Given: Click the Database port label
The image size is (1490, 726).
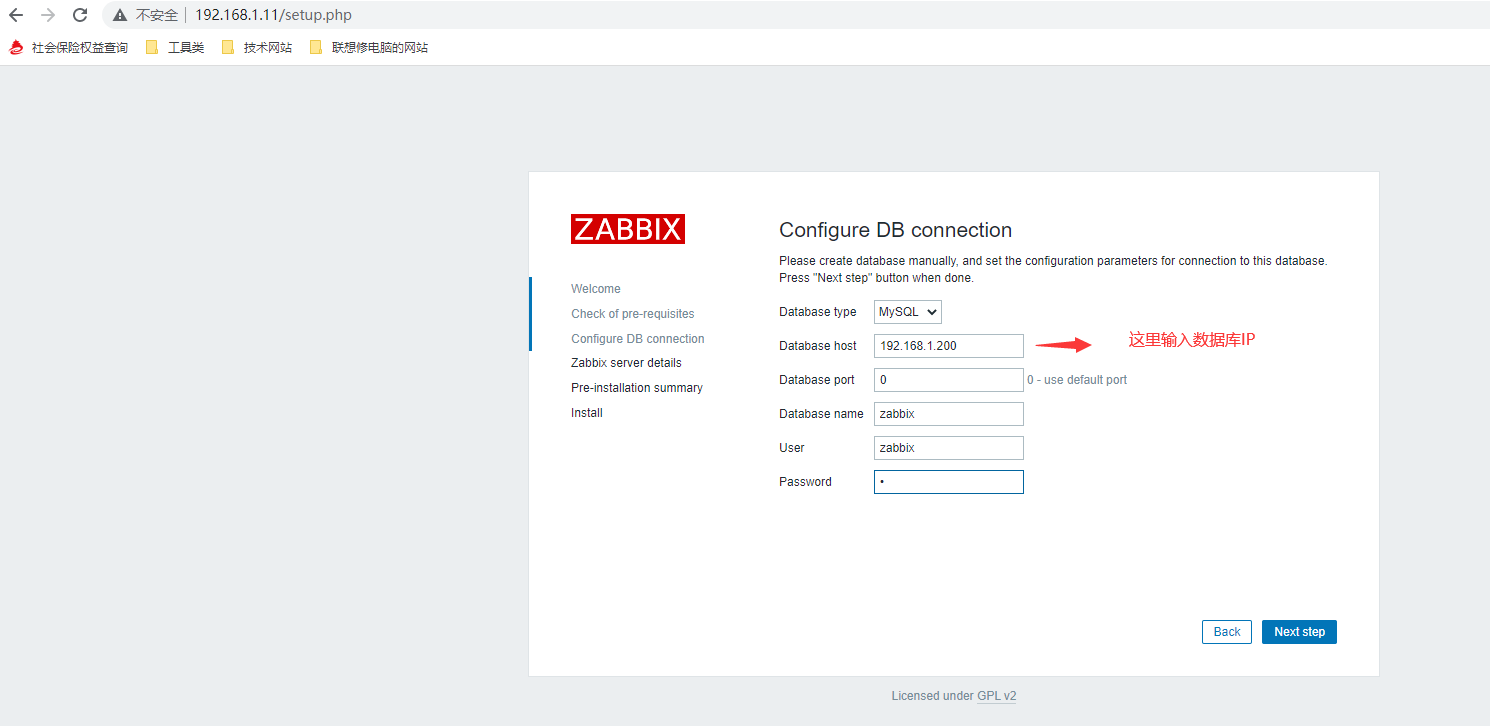Looking at the screenshot, I should pyautogui.click(x=817, y=380).
